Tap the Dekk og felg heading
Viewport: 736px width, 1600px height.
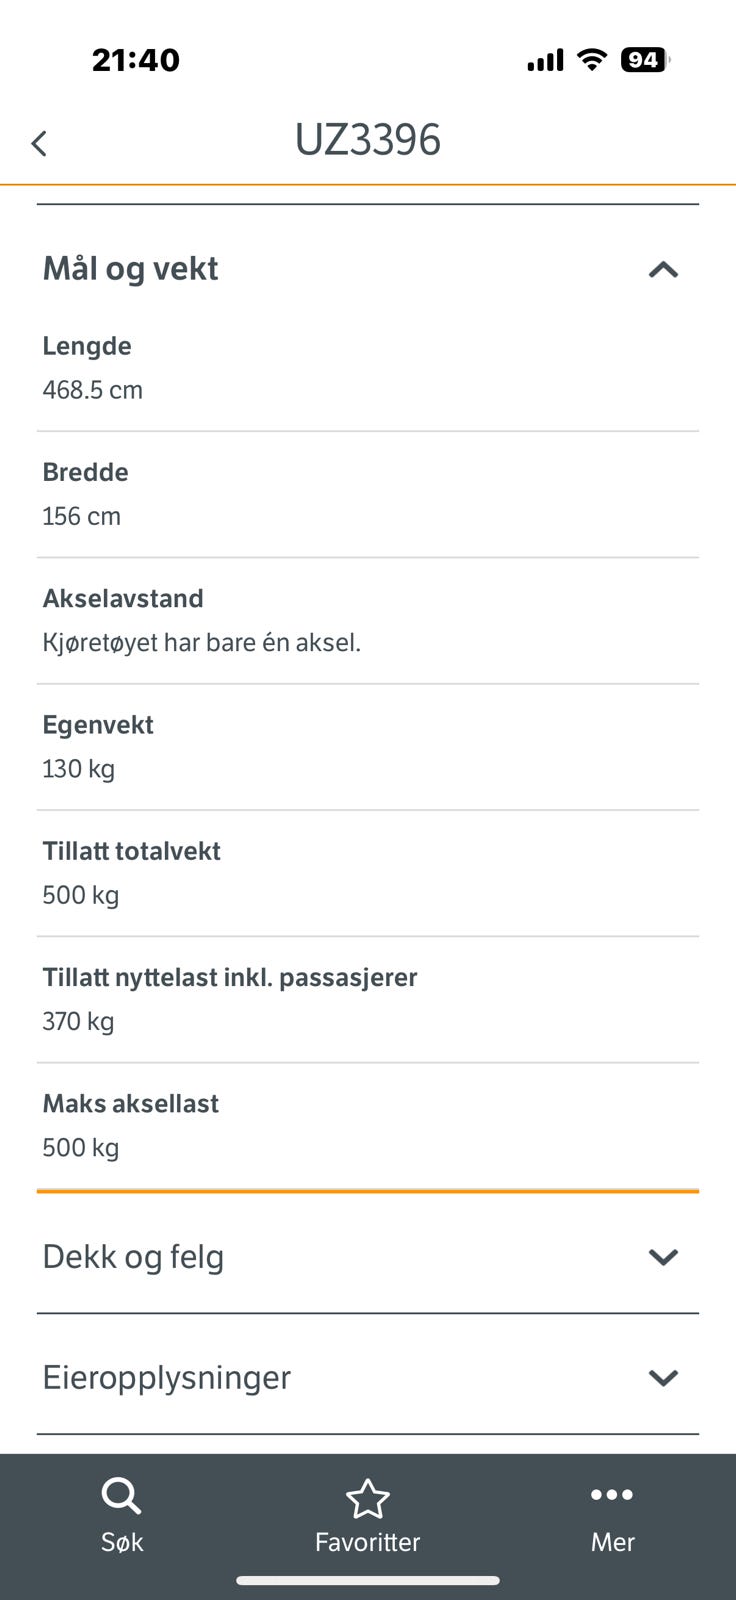tap(133, 1257)
